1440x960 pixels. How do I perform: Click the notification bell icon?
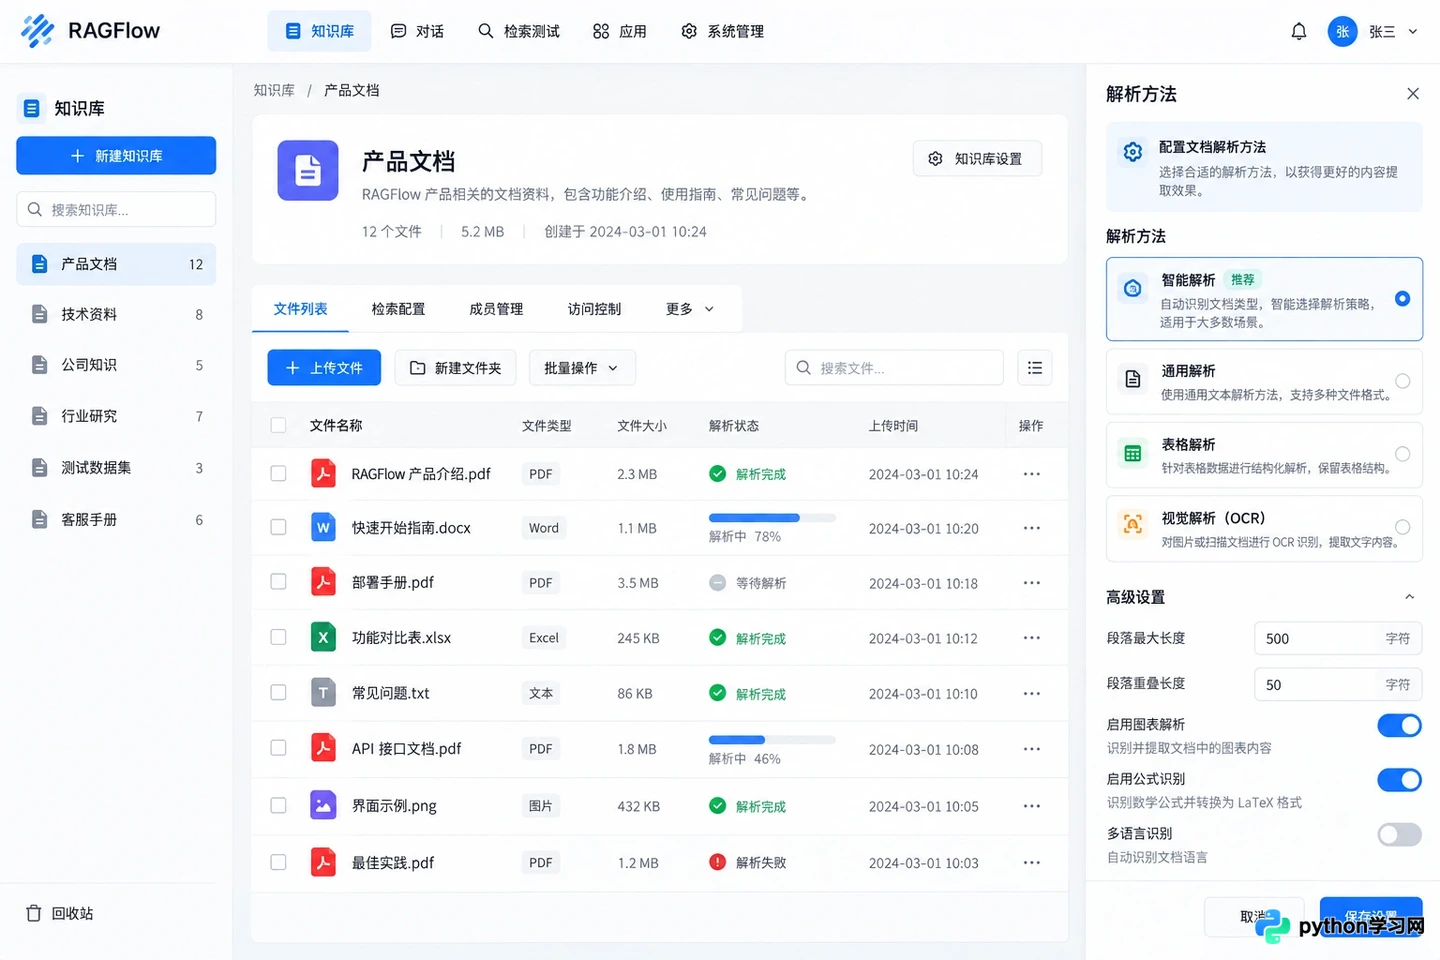point(1298,31)
